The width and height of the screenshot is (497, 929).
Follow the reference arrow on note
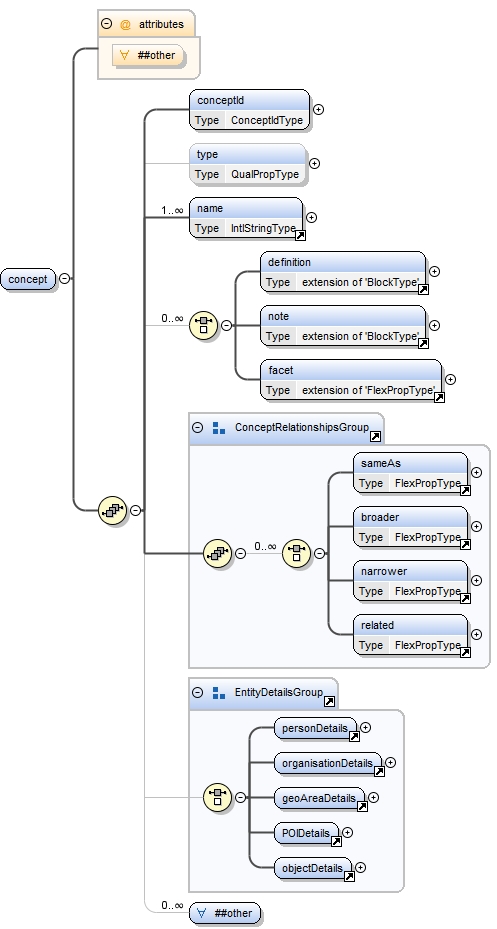pos(424,344)
